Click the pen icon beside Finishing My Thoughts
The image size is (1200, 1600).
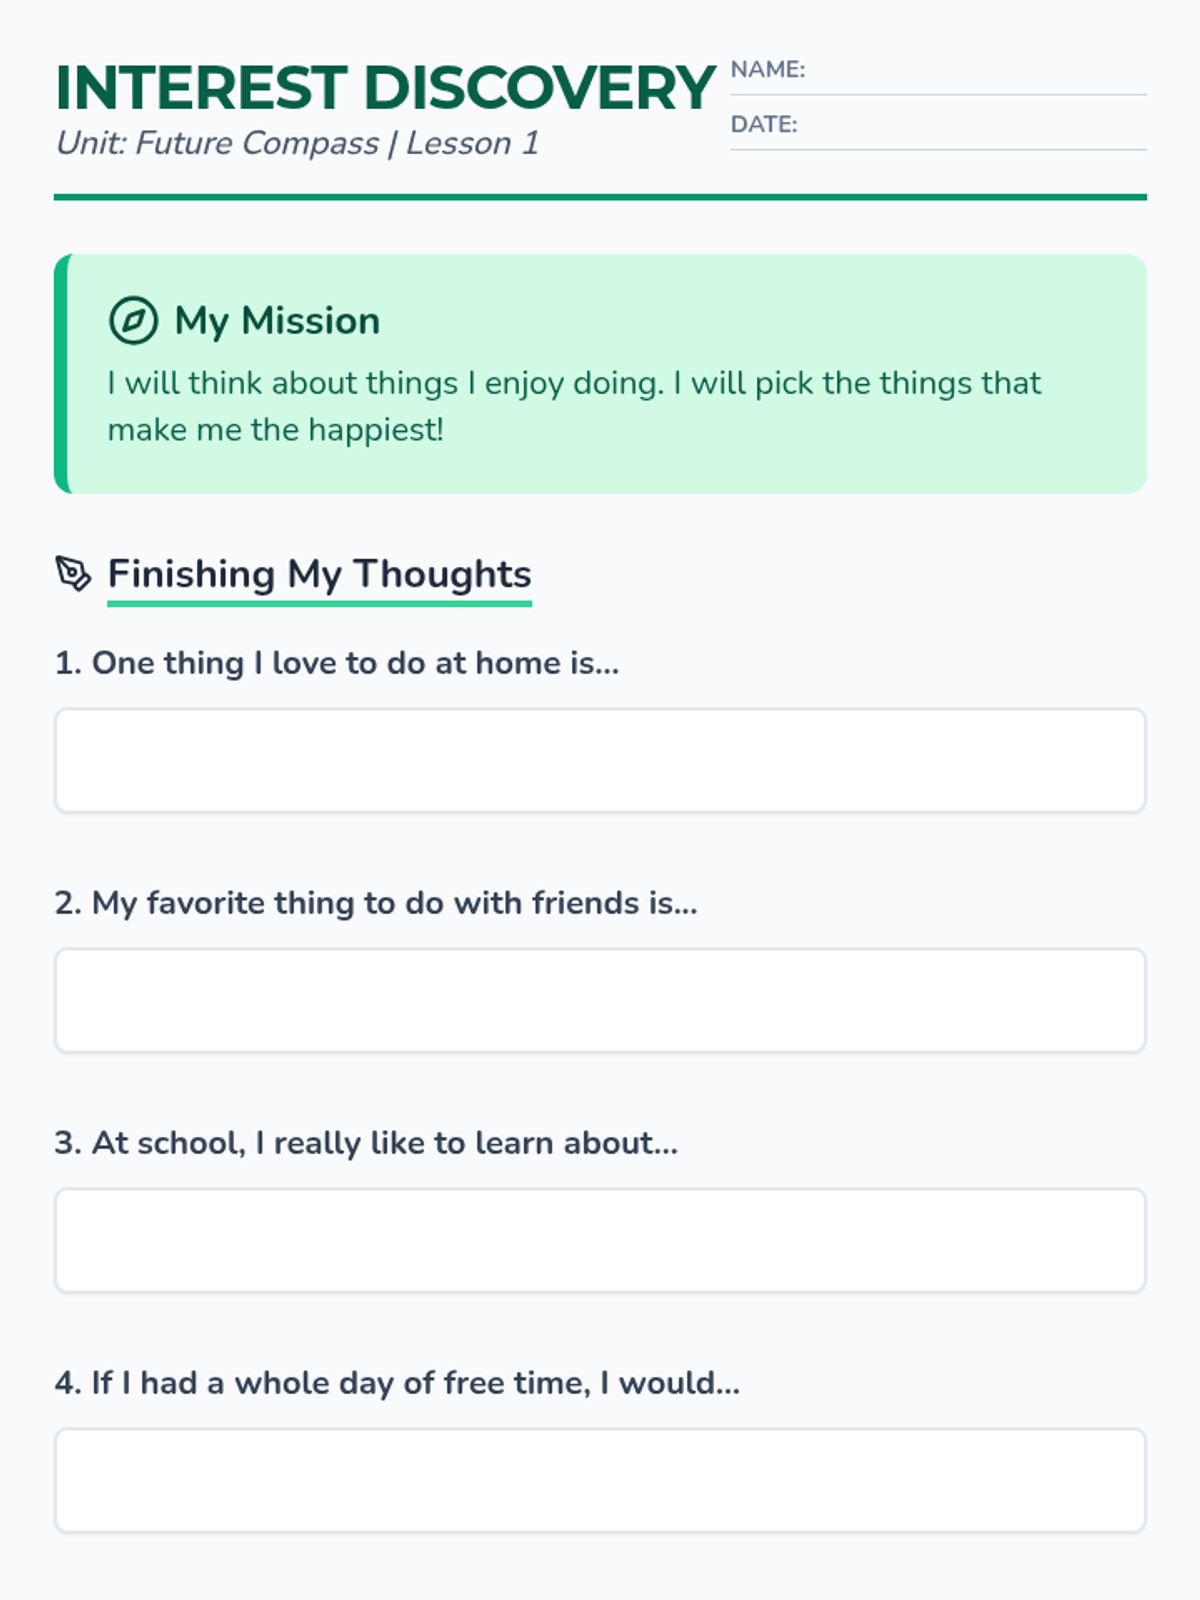73,574
